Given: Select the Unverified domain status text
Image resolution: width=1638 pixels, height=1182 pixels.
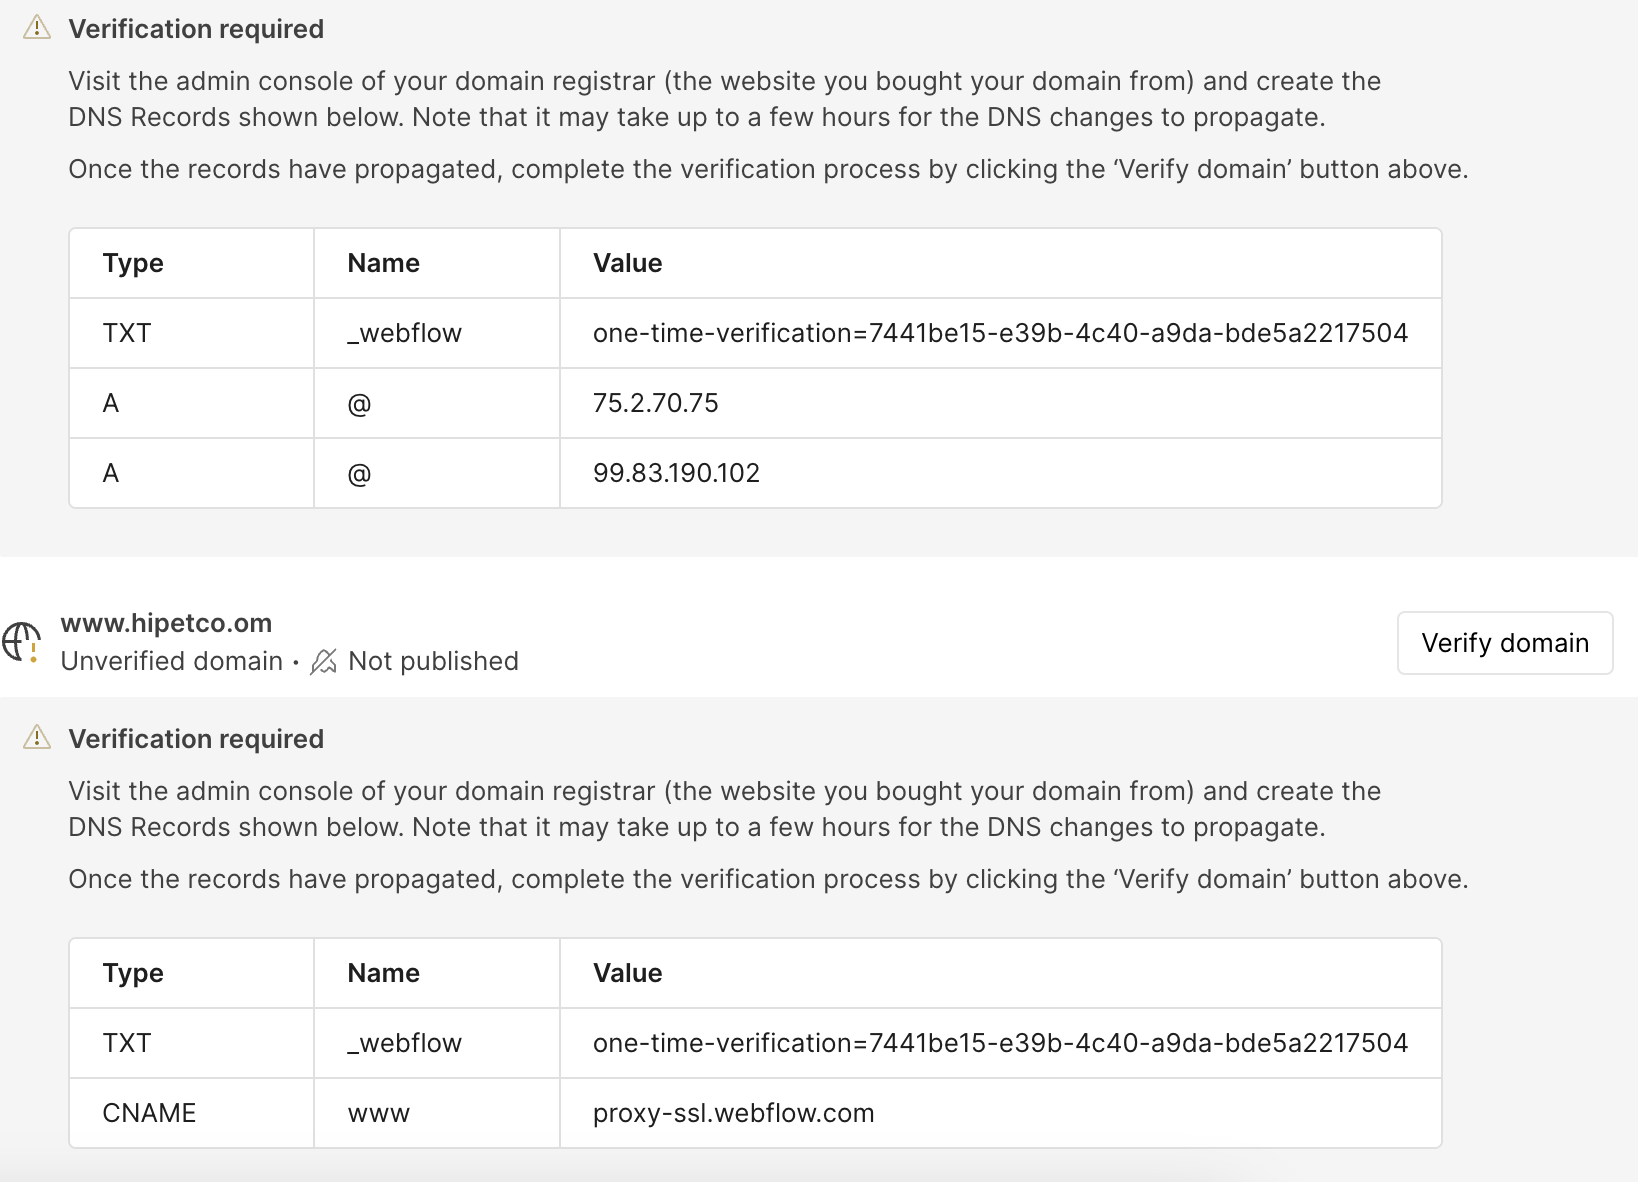Looking at the screenshot, I should [171, 661].
